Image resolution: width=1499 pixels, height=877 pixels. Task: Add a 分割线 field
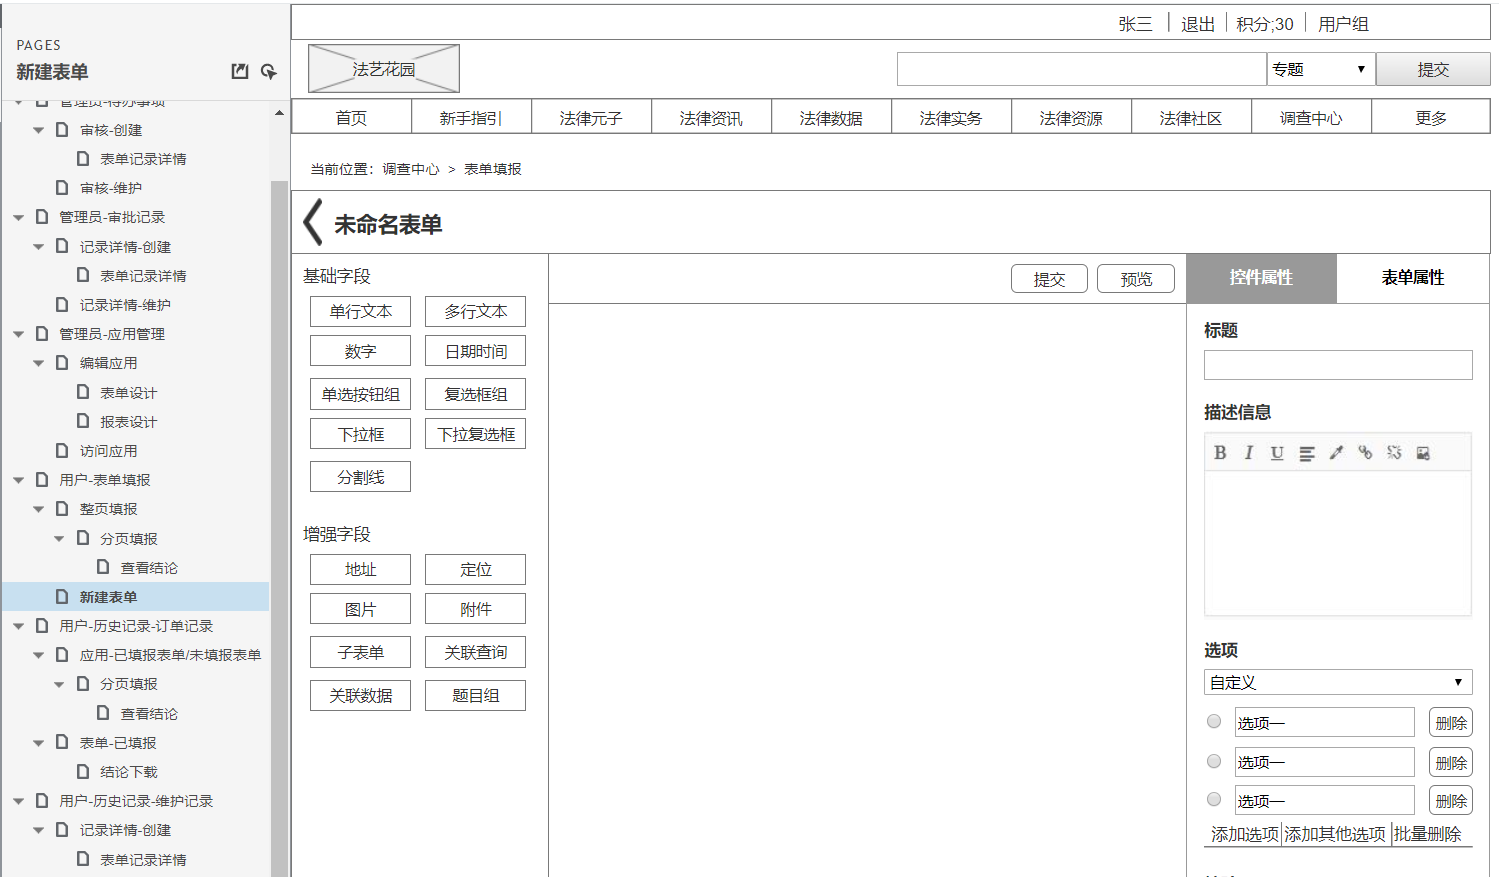point(360,477)
